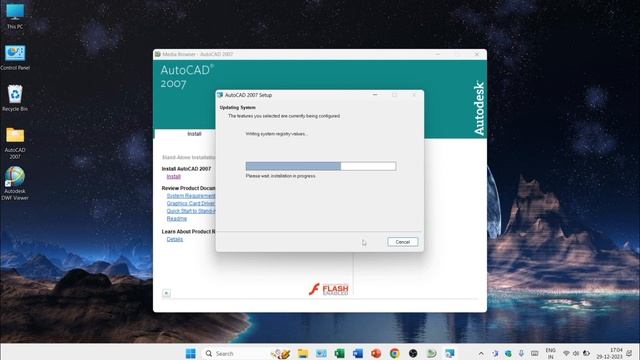Open Wi-Fi network tray icon

[x=566, y=353]
